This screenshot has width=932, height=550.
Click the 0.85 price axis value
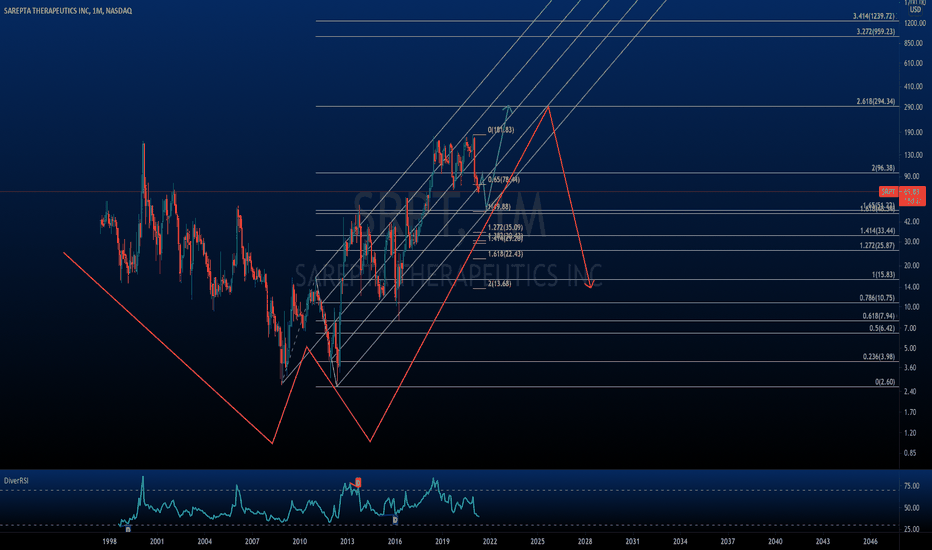[910, 453]
